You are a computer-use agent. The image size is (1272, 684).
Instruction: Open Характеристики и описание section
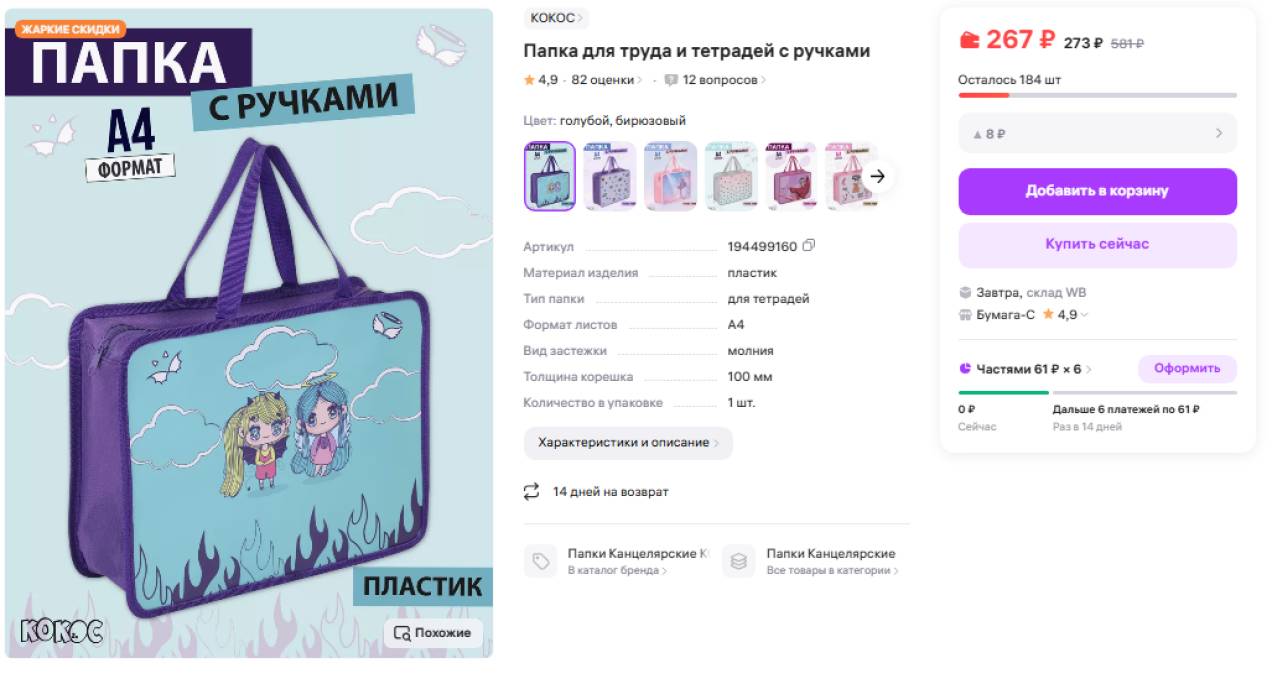[628, 443]
